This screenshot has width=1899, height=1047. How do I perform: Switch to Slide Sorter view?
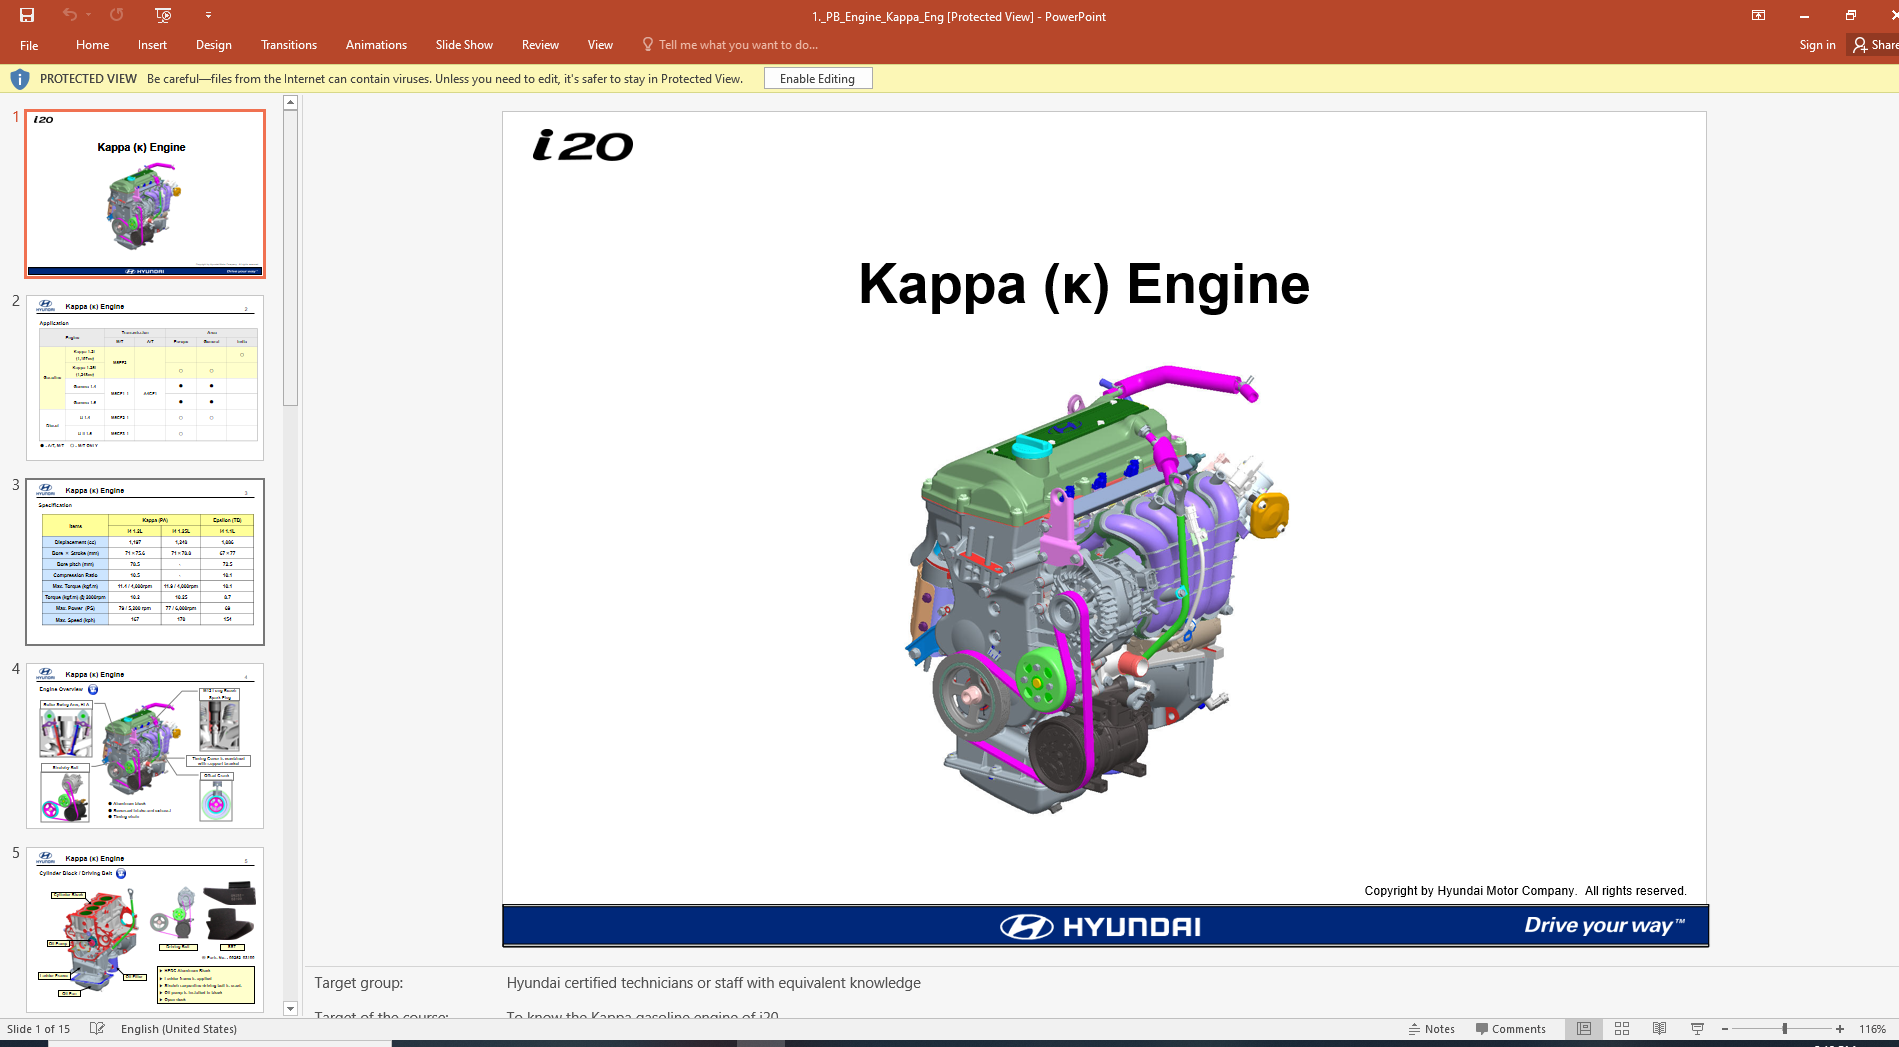(x=1621, y=1028)
